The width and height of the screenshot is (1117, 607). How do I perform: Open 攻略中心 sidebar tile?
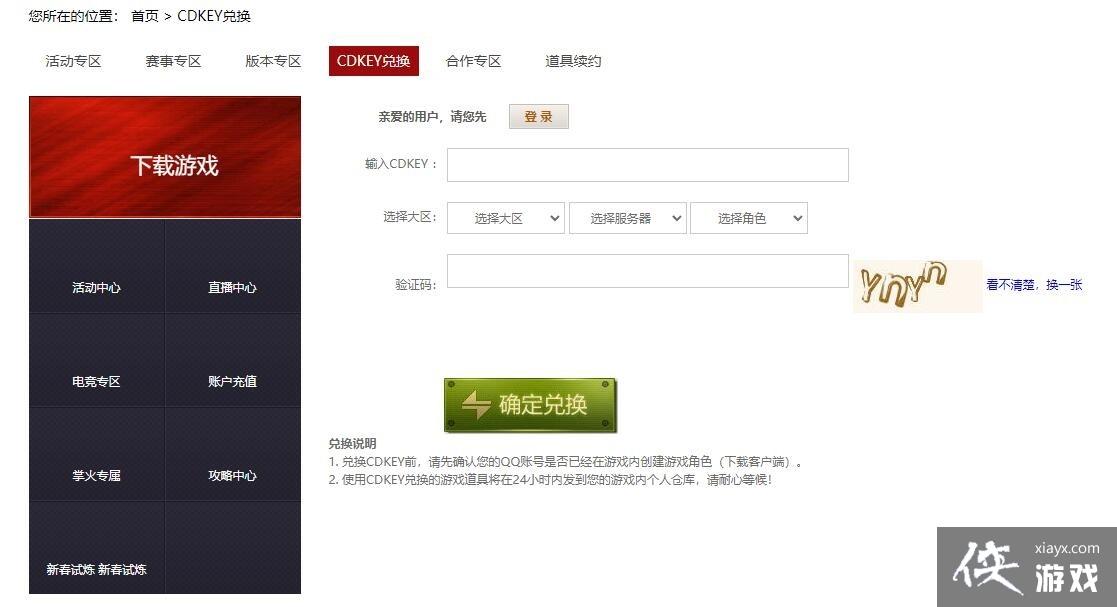(x=233, y=455)
